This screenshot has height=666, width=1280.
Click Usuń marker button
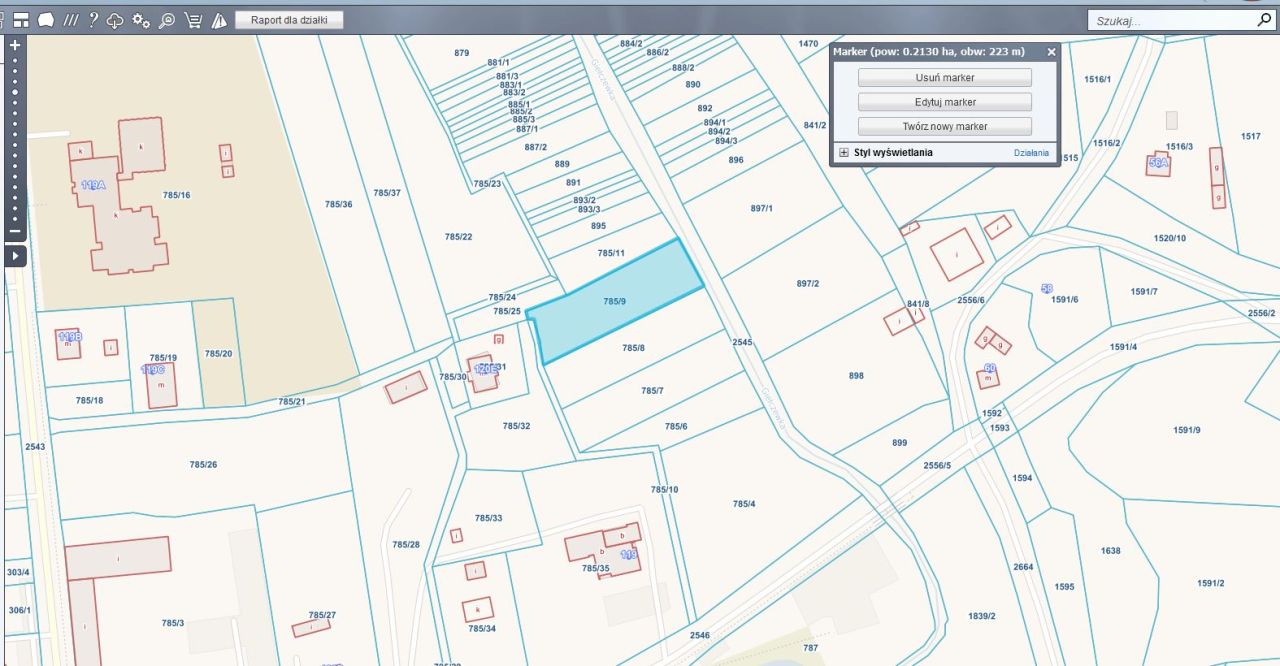click(945, 77)
